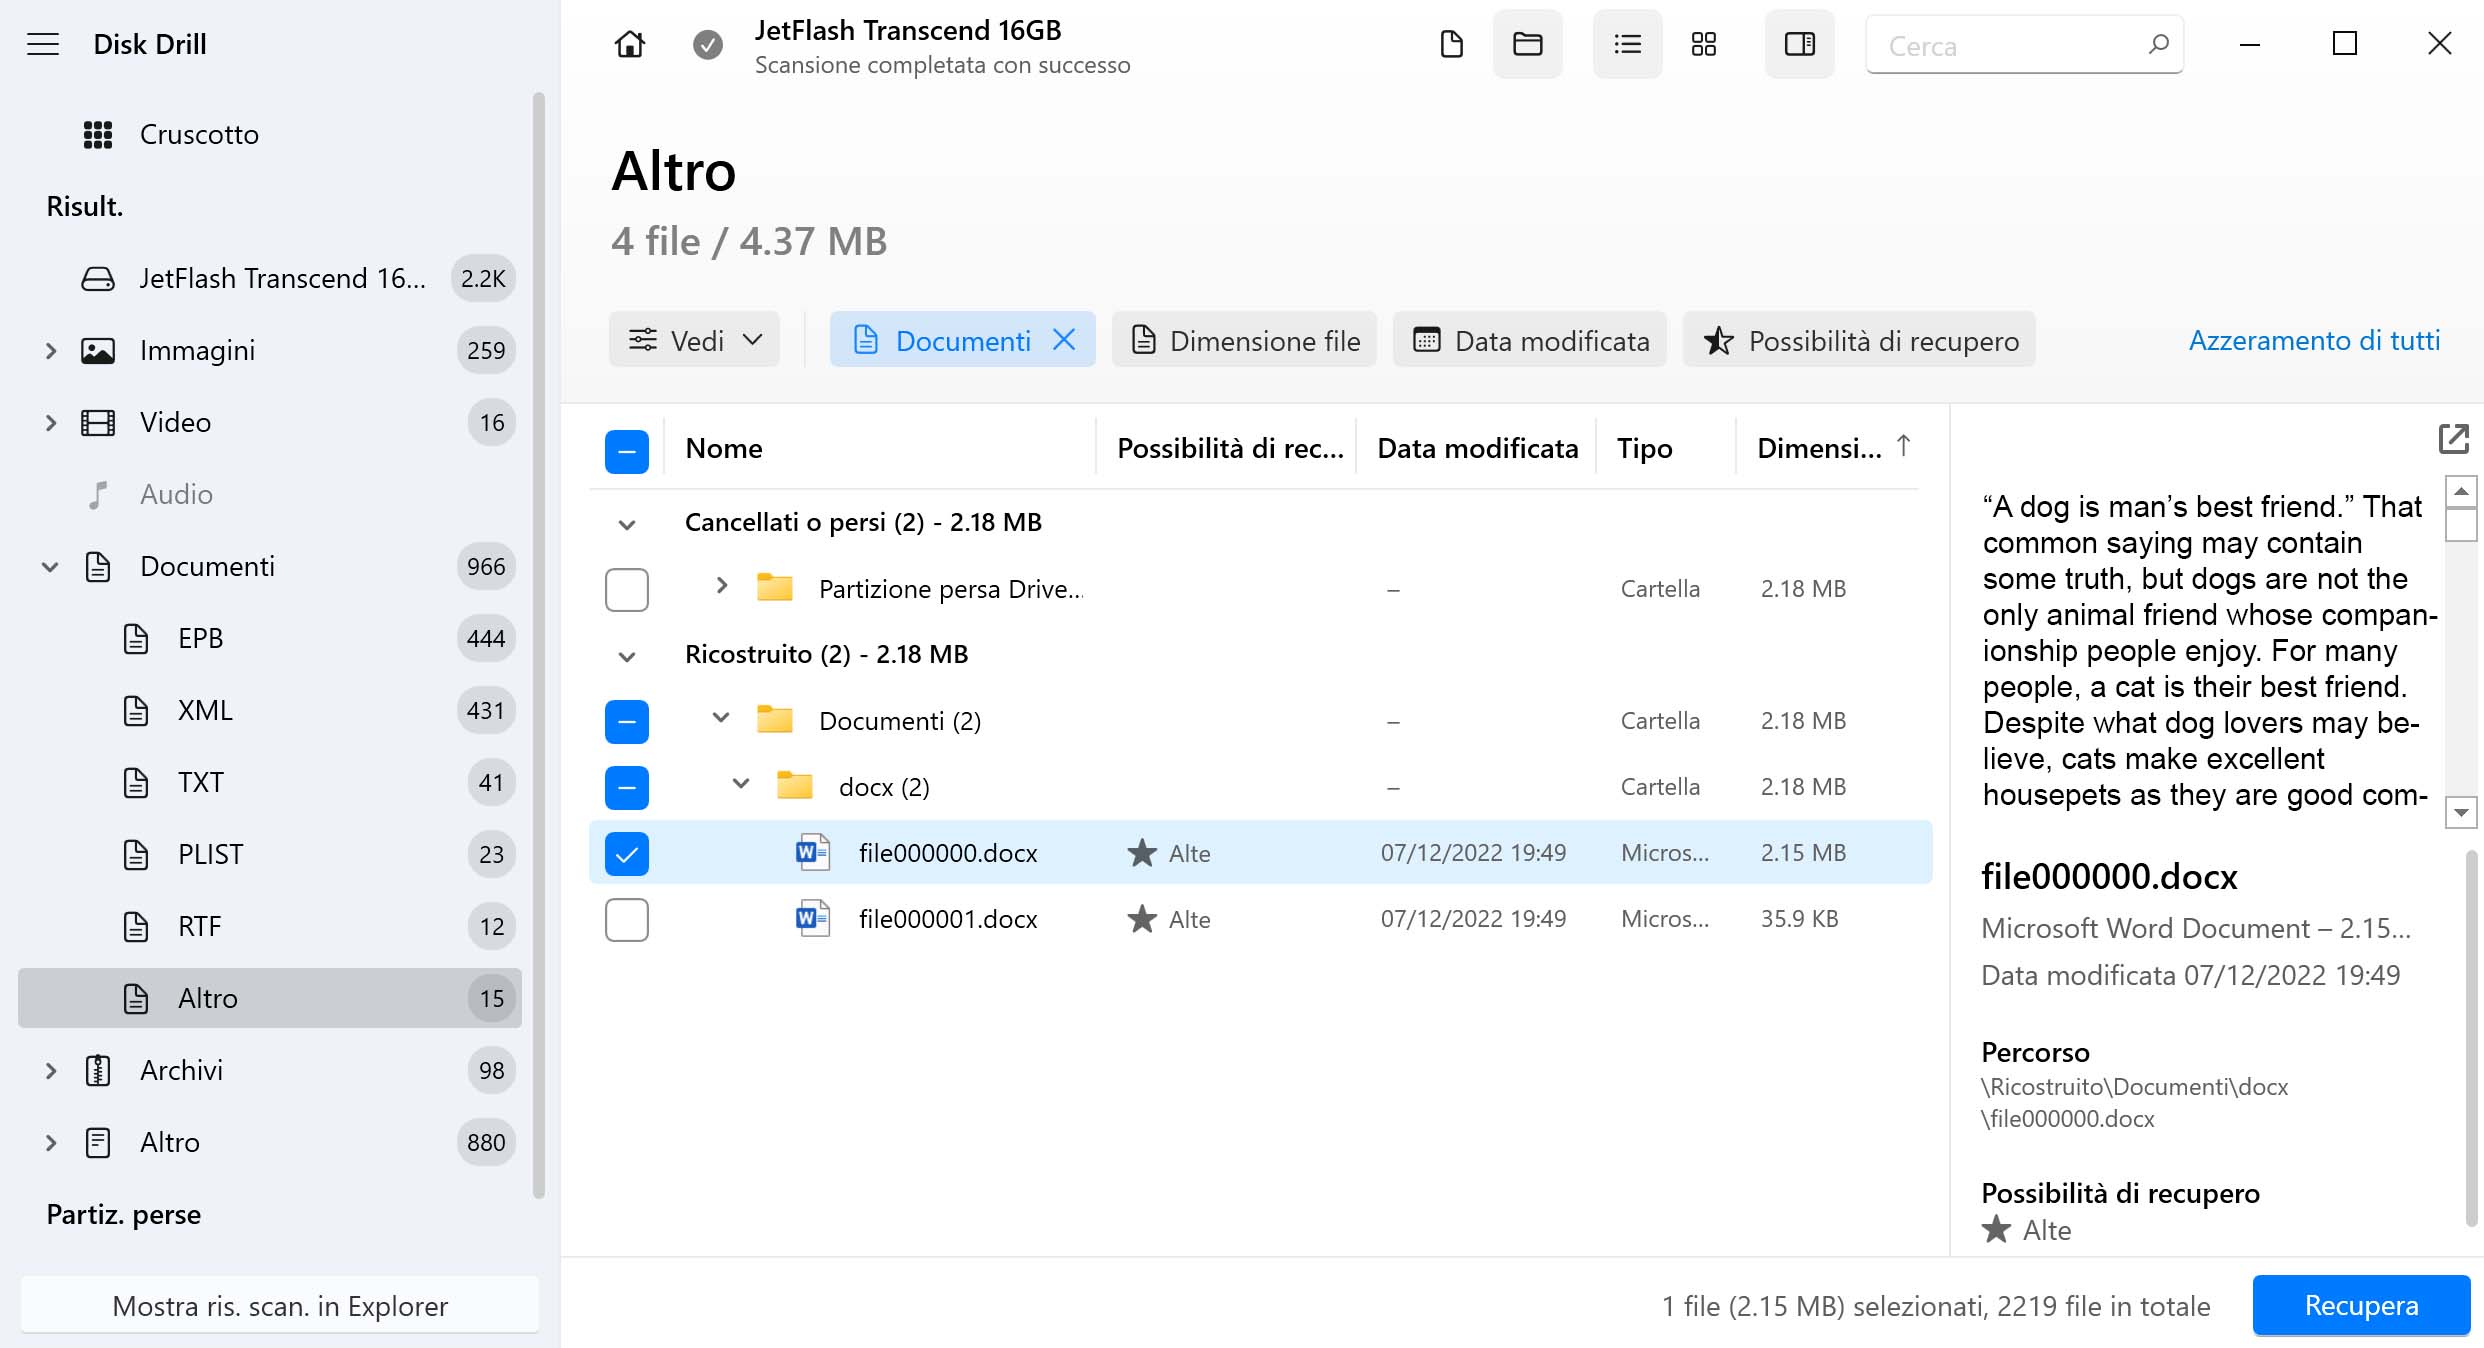The image size is (2484, 1348).
Task: Select the TXT document type
Action: (270, 782)
